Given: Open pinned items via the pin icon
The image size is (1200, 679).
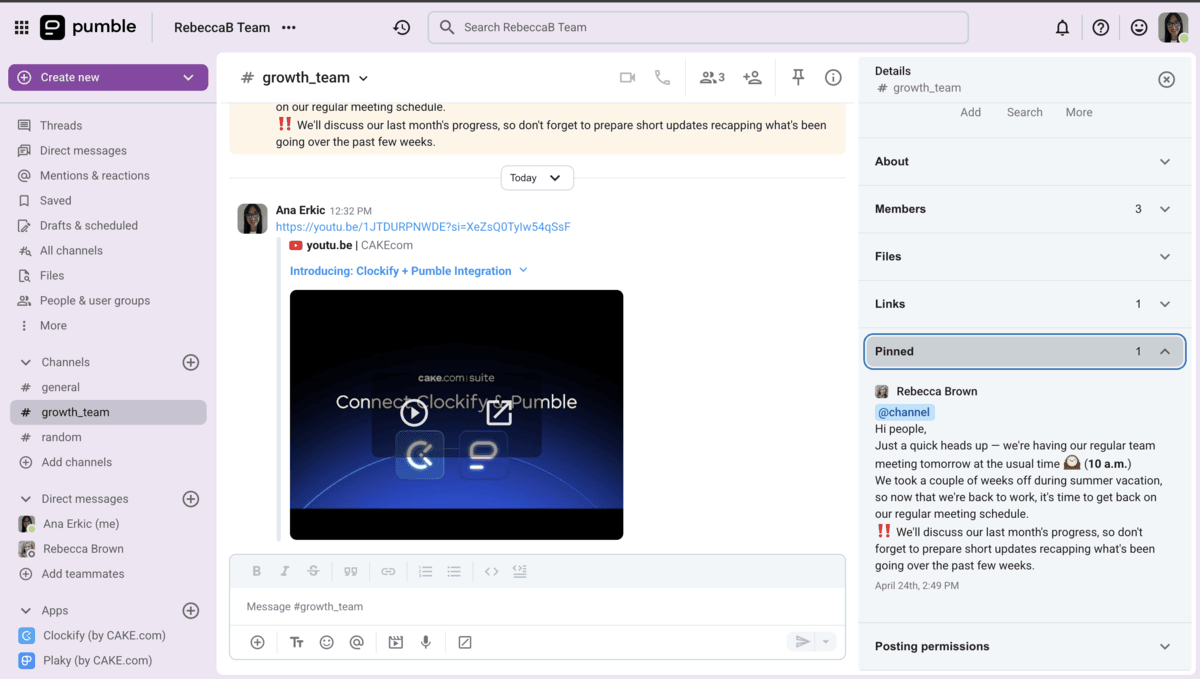Looking at the screenshot, I should tap(797, 76).
